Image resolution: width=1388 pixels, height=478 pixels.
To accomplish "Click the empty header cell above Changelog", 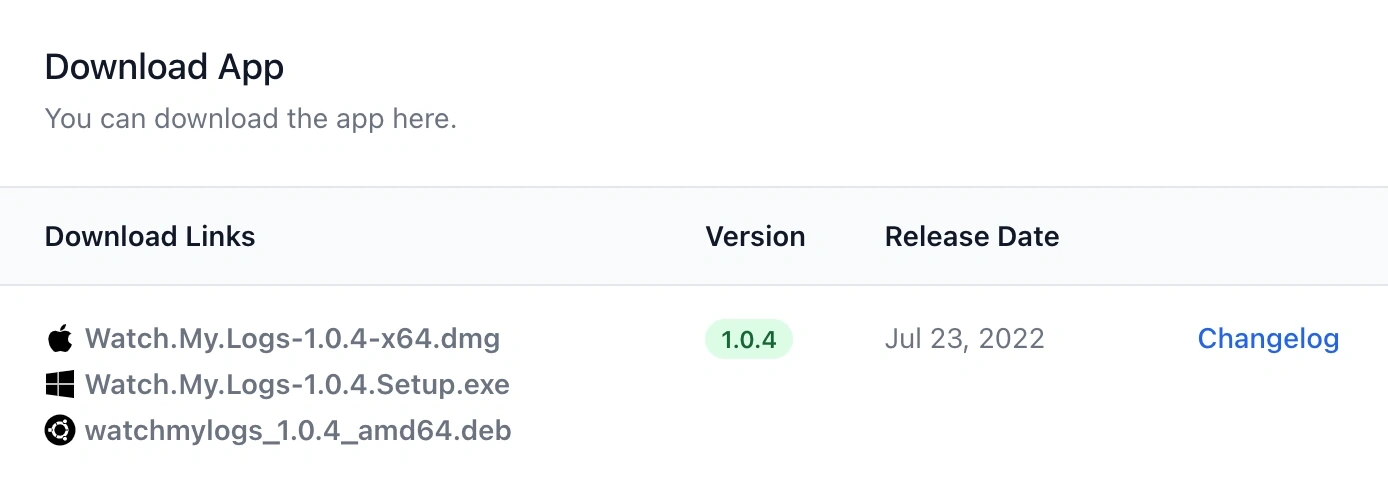I will pos(1268,236).
